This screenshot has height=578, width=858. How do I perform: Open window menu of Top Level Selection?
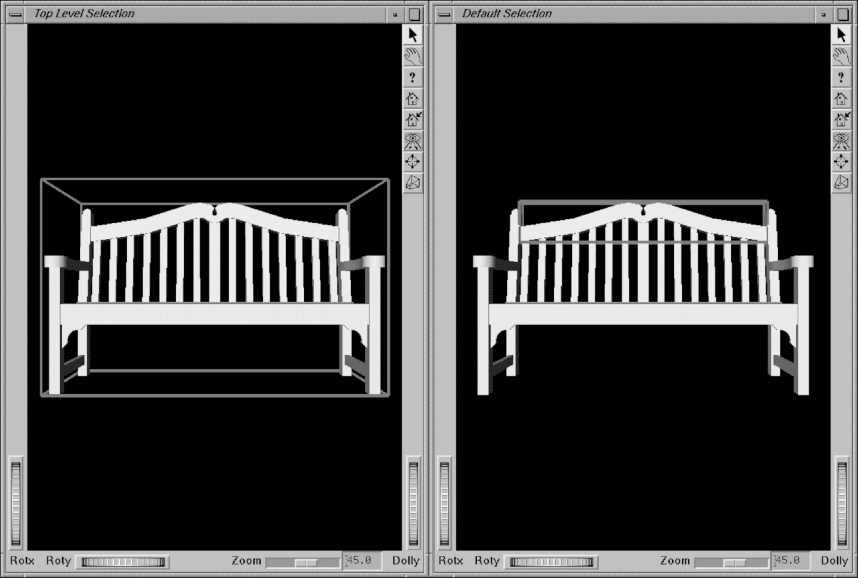(15, 14)
